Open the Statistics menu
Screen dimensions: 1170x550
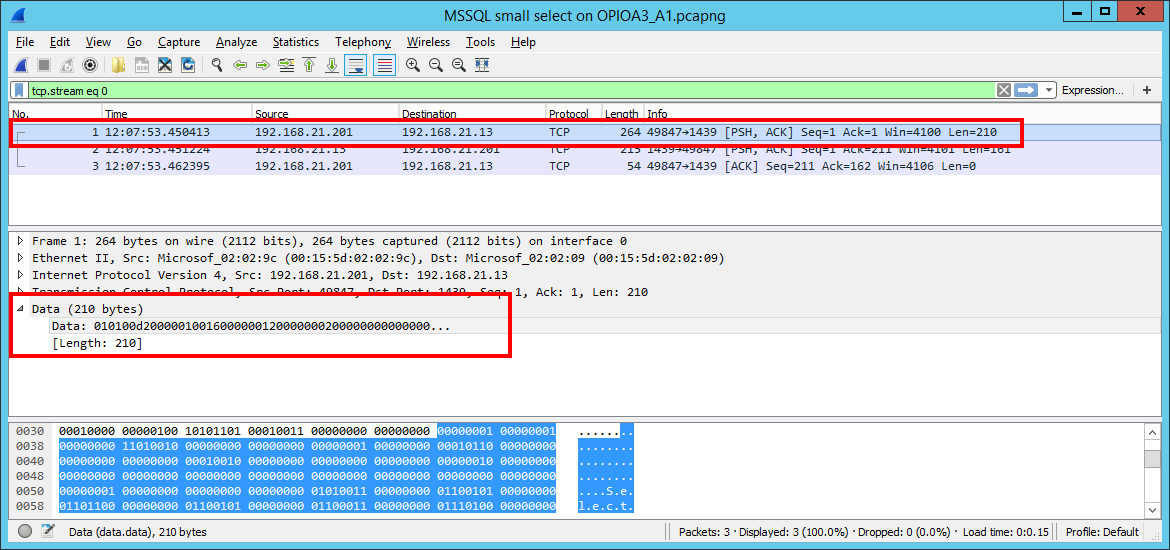295,42
